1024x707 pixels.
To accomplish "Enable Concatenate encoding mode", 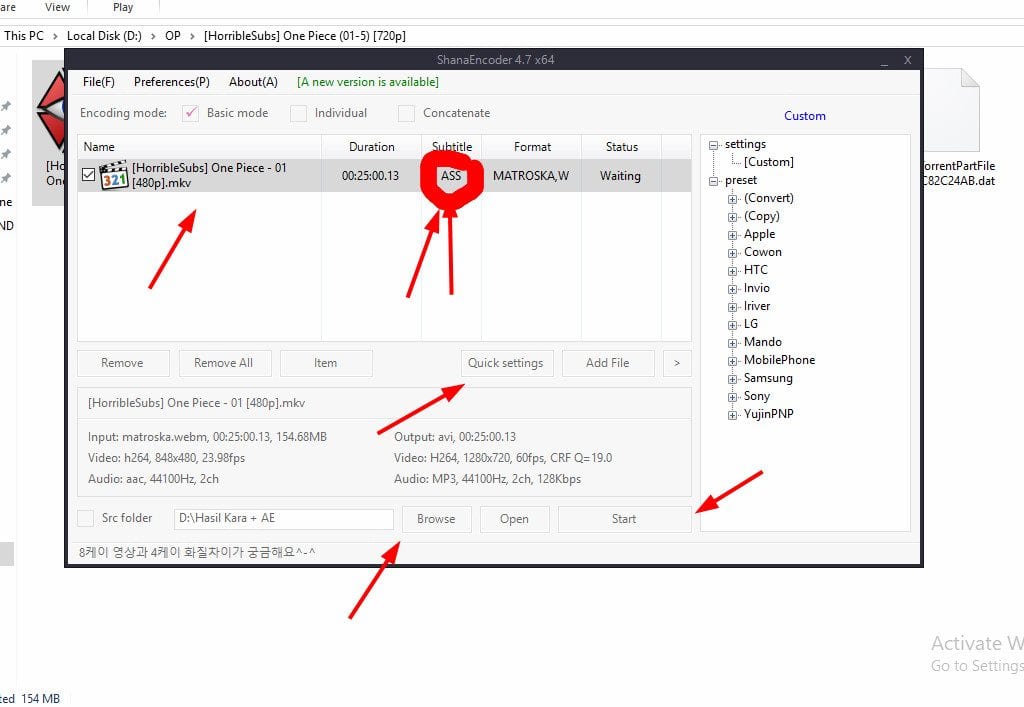I will (x=406, y=114).
